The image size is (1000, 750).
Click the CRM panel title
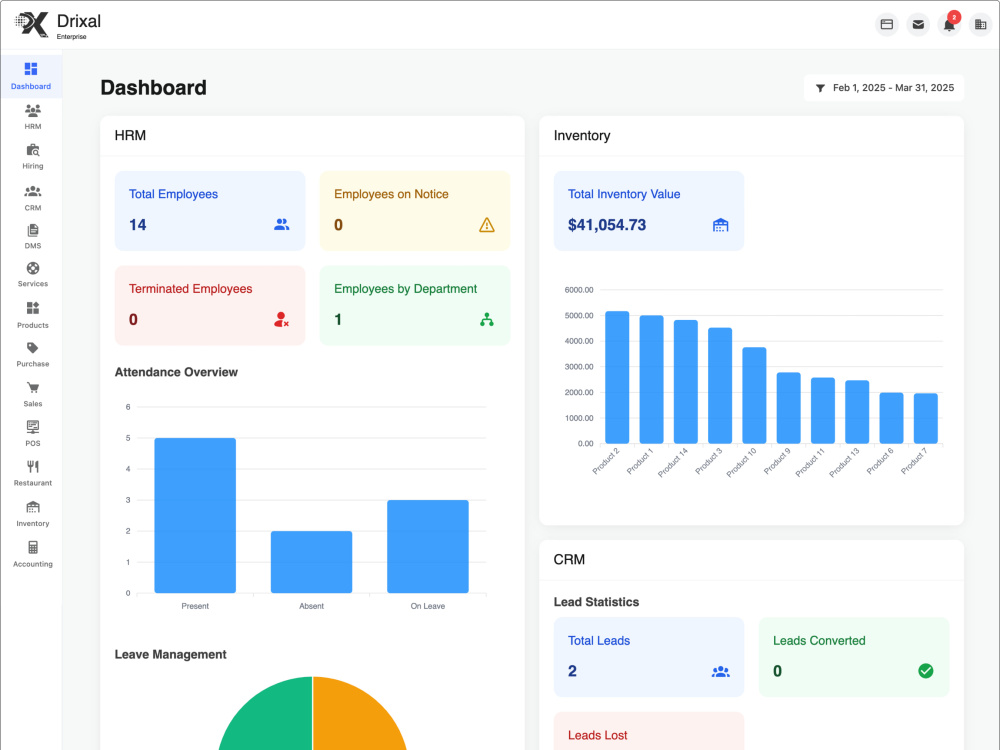[x=569, y=559]
